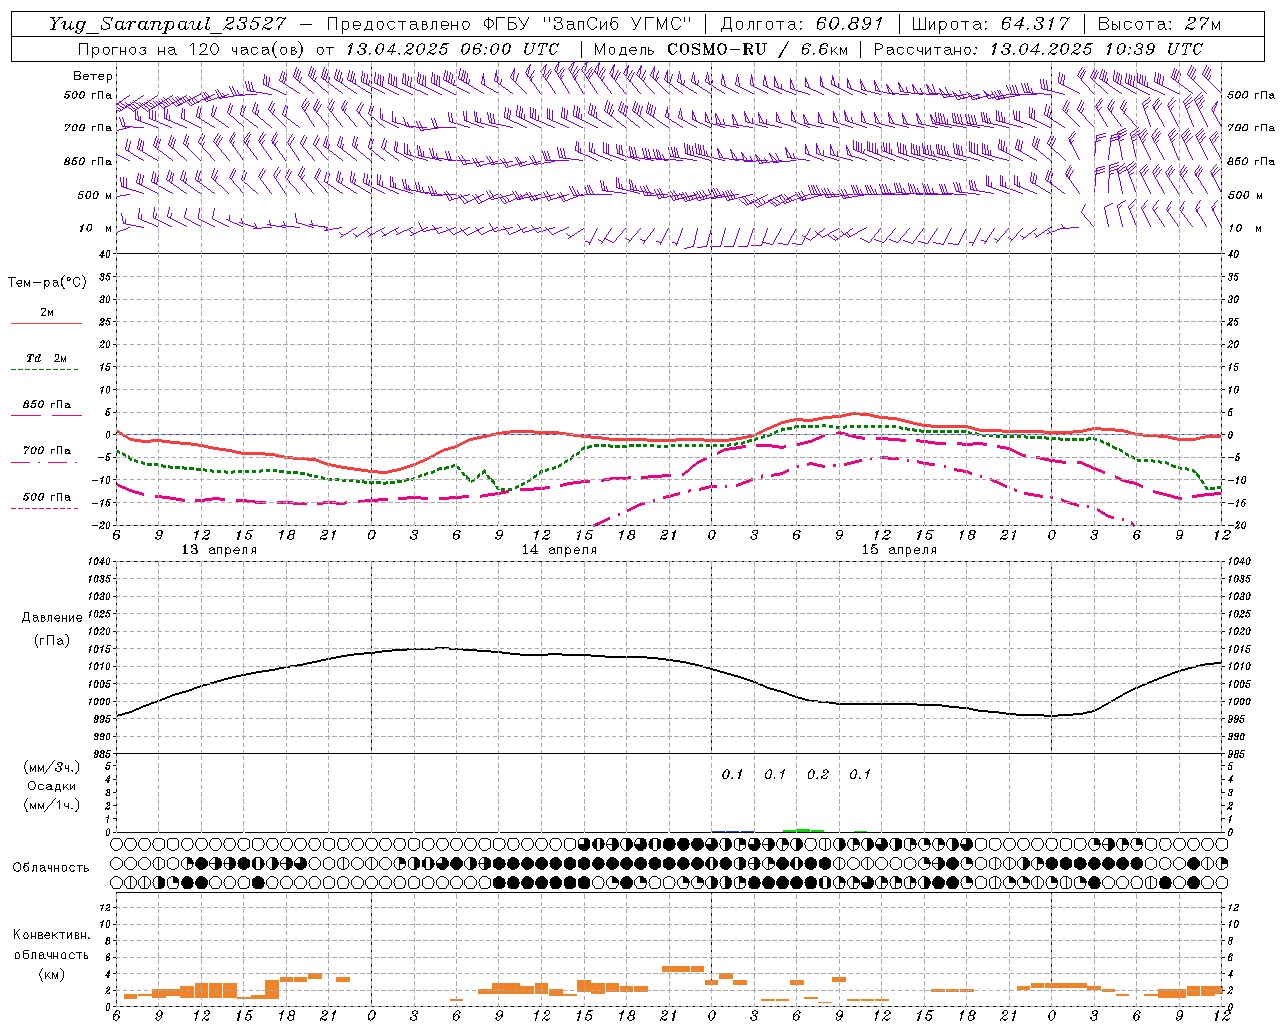Click the 13 апреля date label

click(x=219, y=550)
